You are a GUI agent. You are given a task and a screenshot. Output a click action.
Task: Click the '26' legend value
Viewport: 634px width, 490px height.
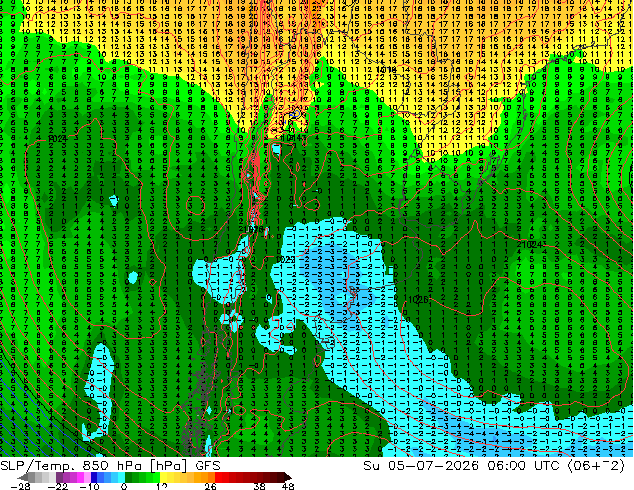210,486
